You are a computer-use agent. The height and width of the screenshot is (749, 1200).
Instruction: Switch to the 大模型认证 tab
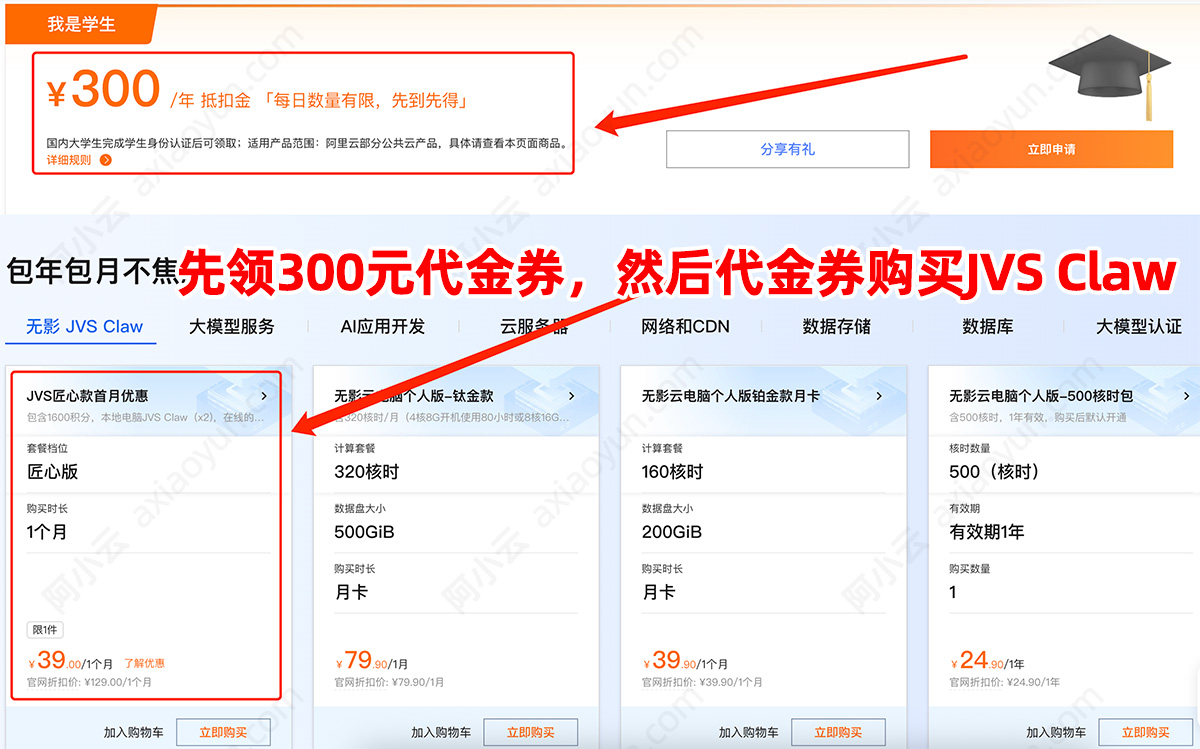1139,327
